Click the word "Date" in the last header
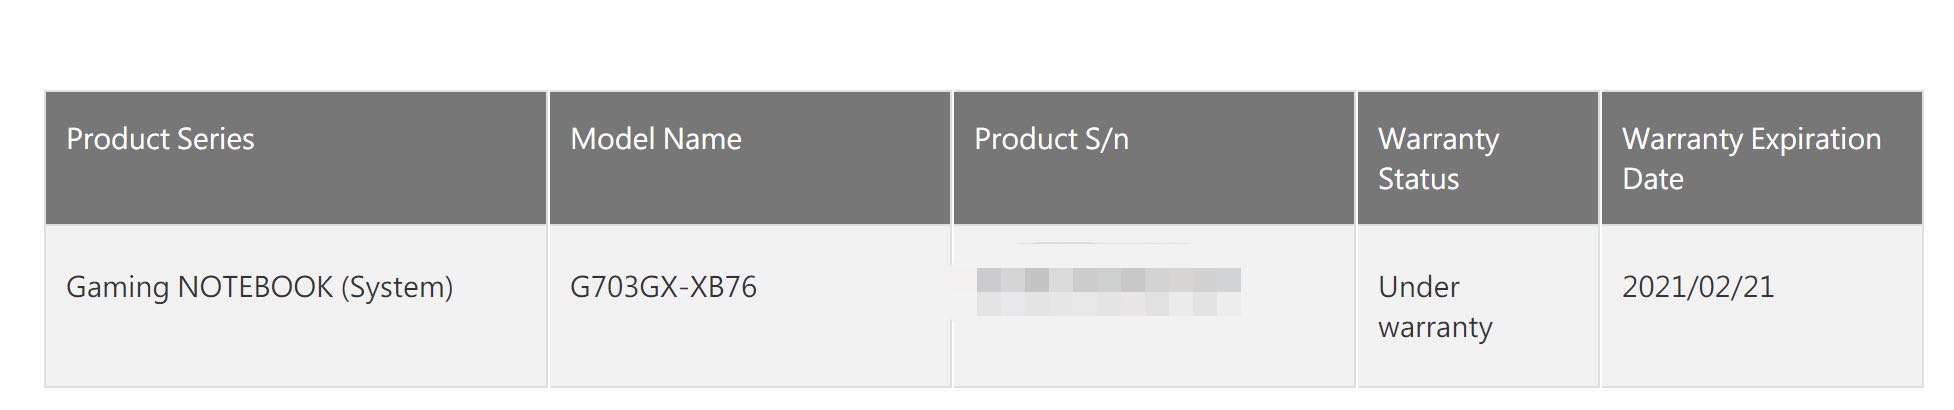 (x=1652, y=179)
